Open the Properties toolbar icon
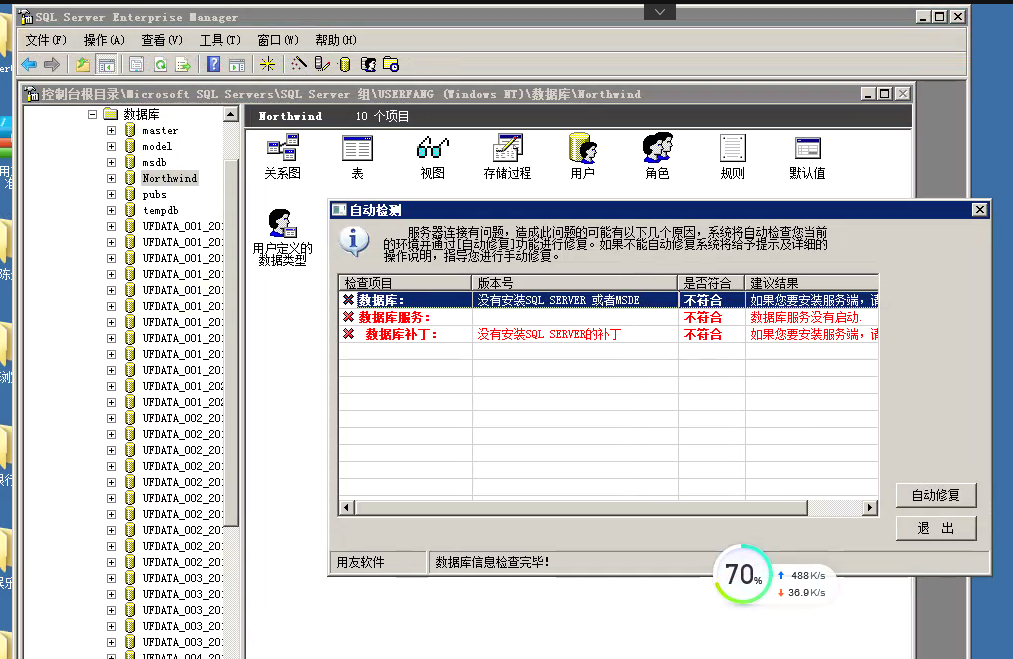Screen dimensions: 1013x659 [136, 64]
